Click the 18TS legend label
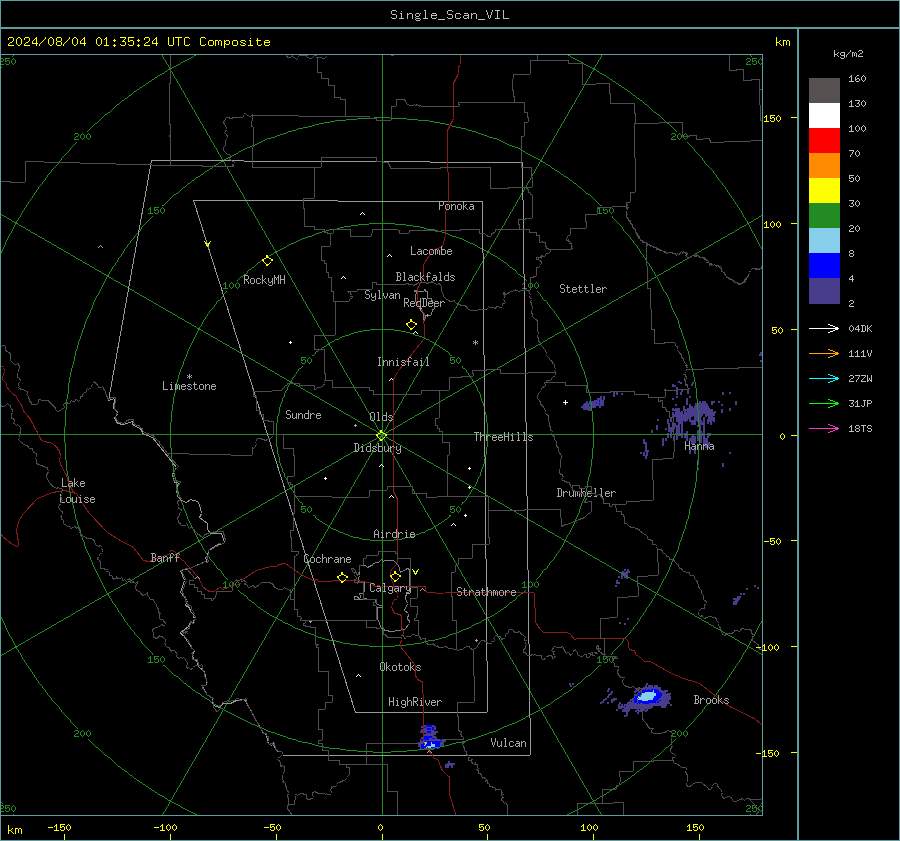Viewport: 900px width, 841px height. (x=860, y=428)
